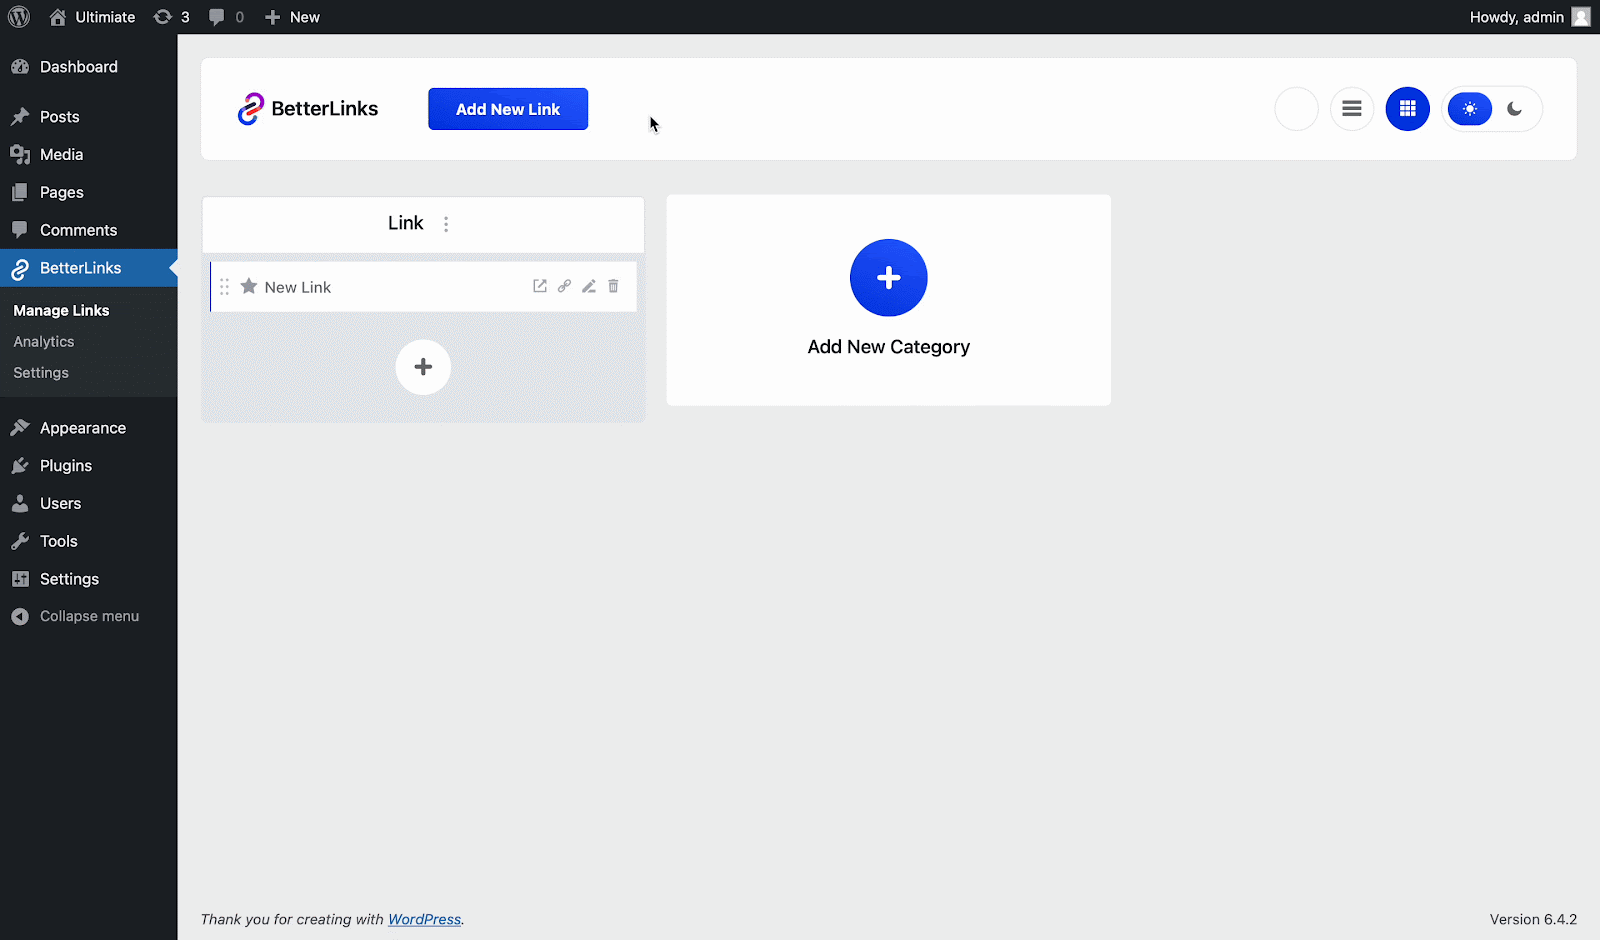Go to Analytics under BetterLinks

(43, 341)
